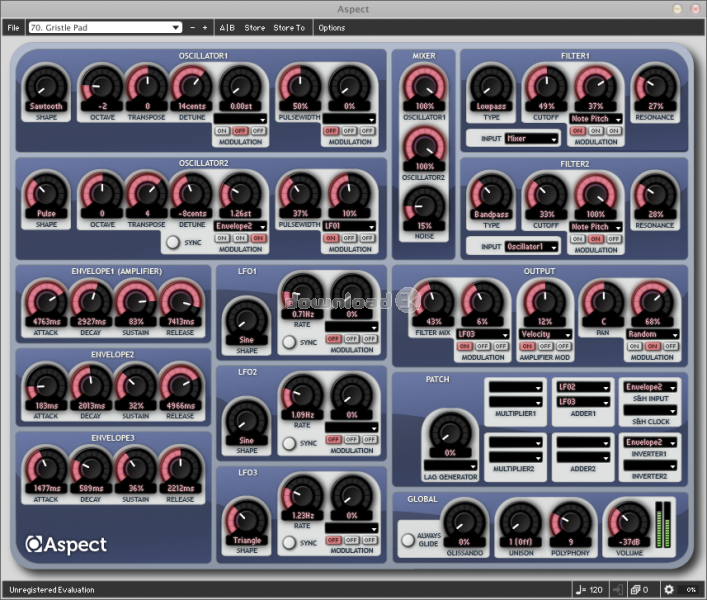Toggle the Always Glide button
707x600 pixels.
coord(408,540)
